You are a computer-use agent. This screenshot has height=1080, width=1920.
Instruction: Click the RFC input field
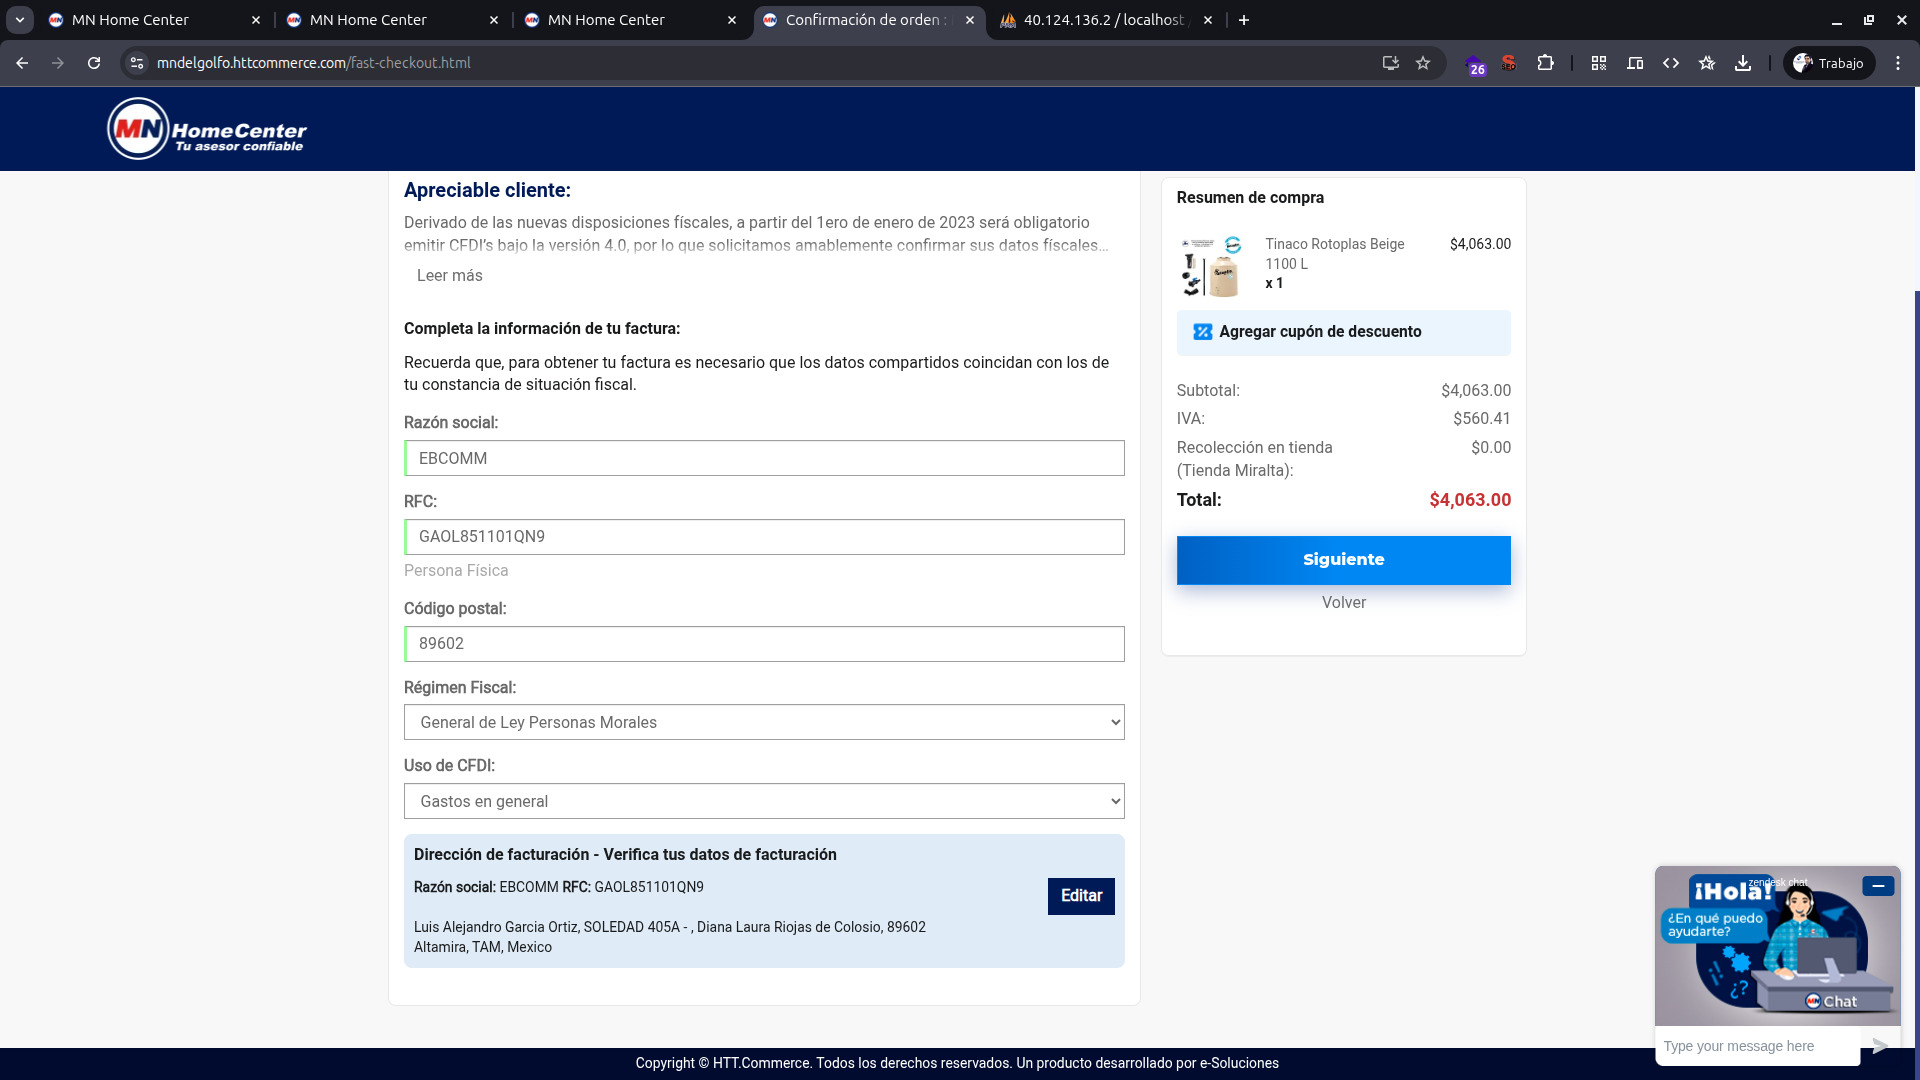[x=764, y=537]
